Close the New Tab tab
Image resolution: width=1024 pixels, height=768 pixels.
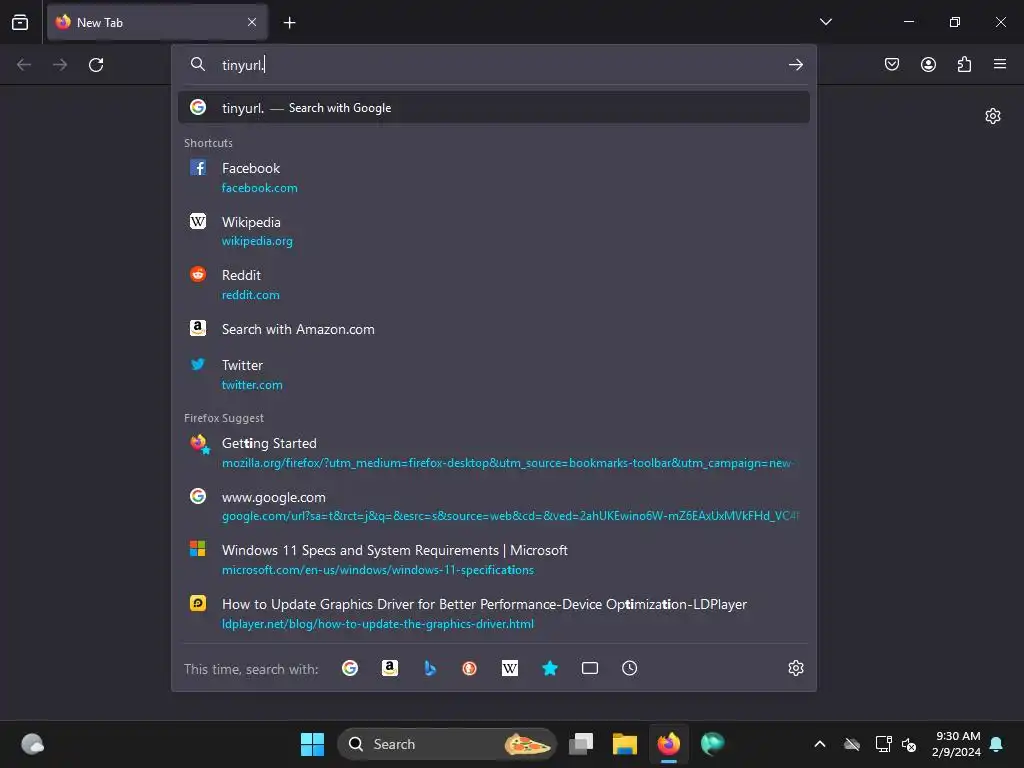pos(252,22)
